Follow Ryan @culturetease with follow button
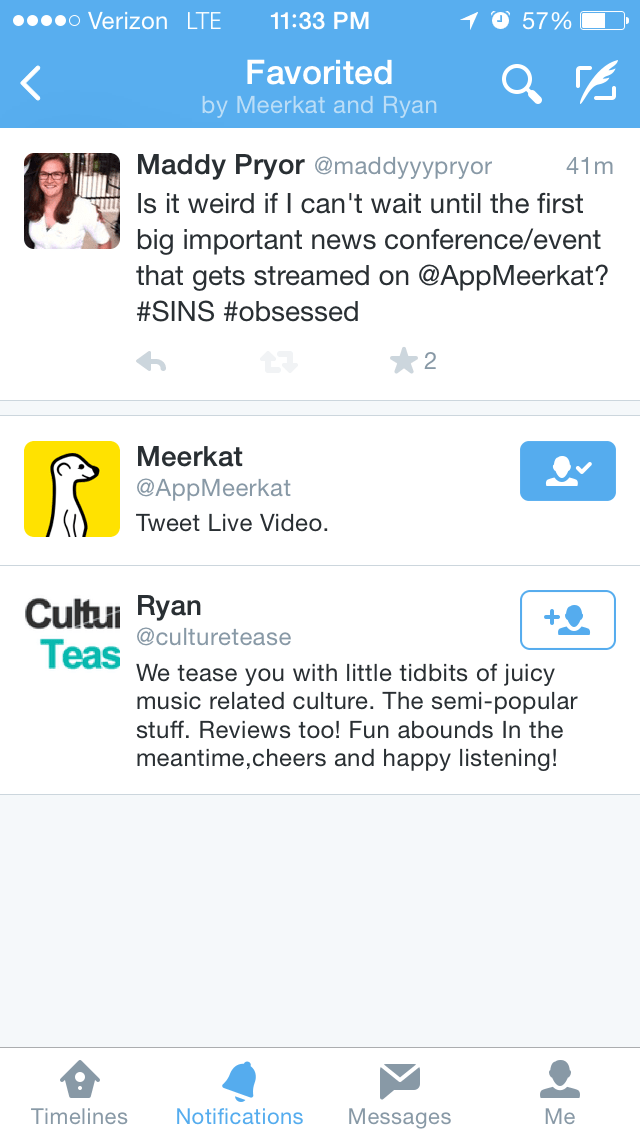The image size is (640, 1136). point(567,620)
